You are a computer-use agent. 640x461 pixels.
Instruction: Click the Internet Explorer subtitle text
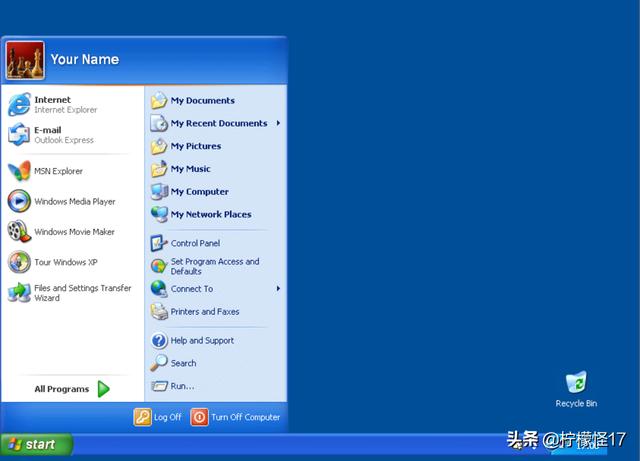(x=66, y=110)
